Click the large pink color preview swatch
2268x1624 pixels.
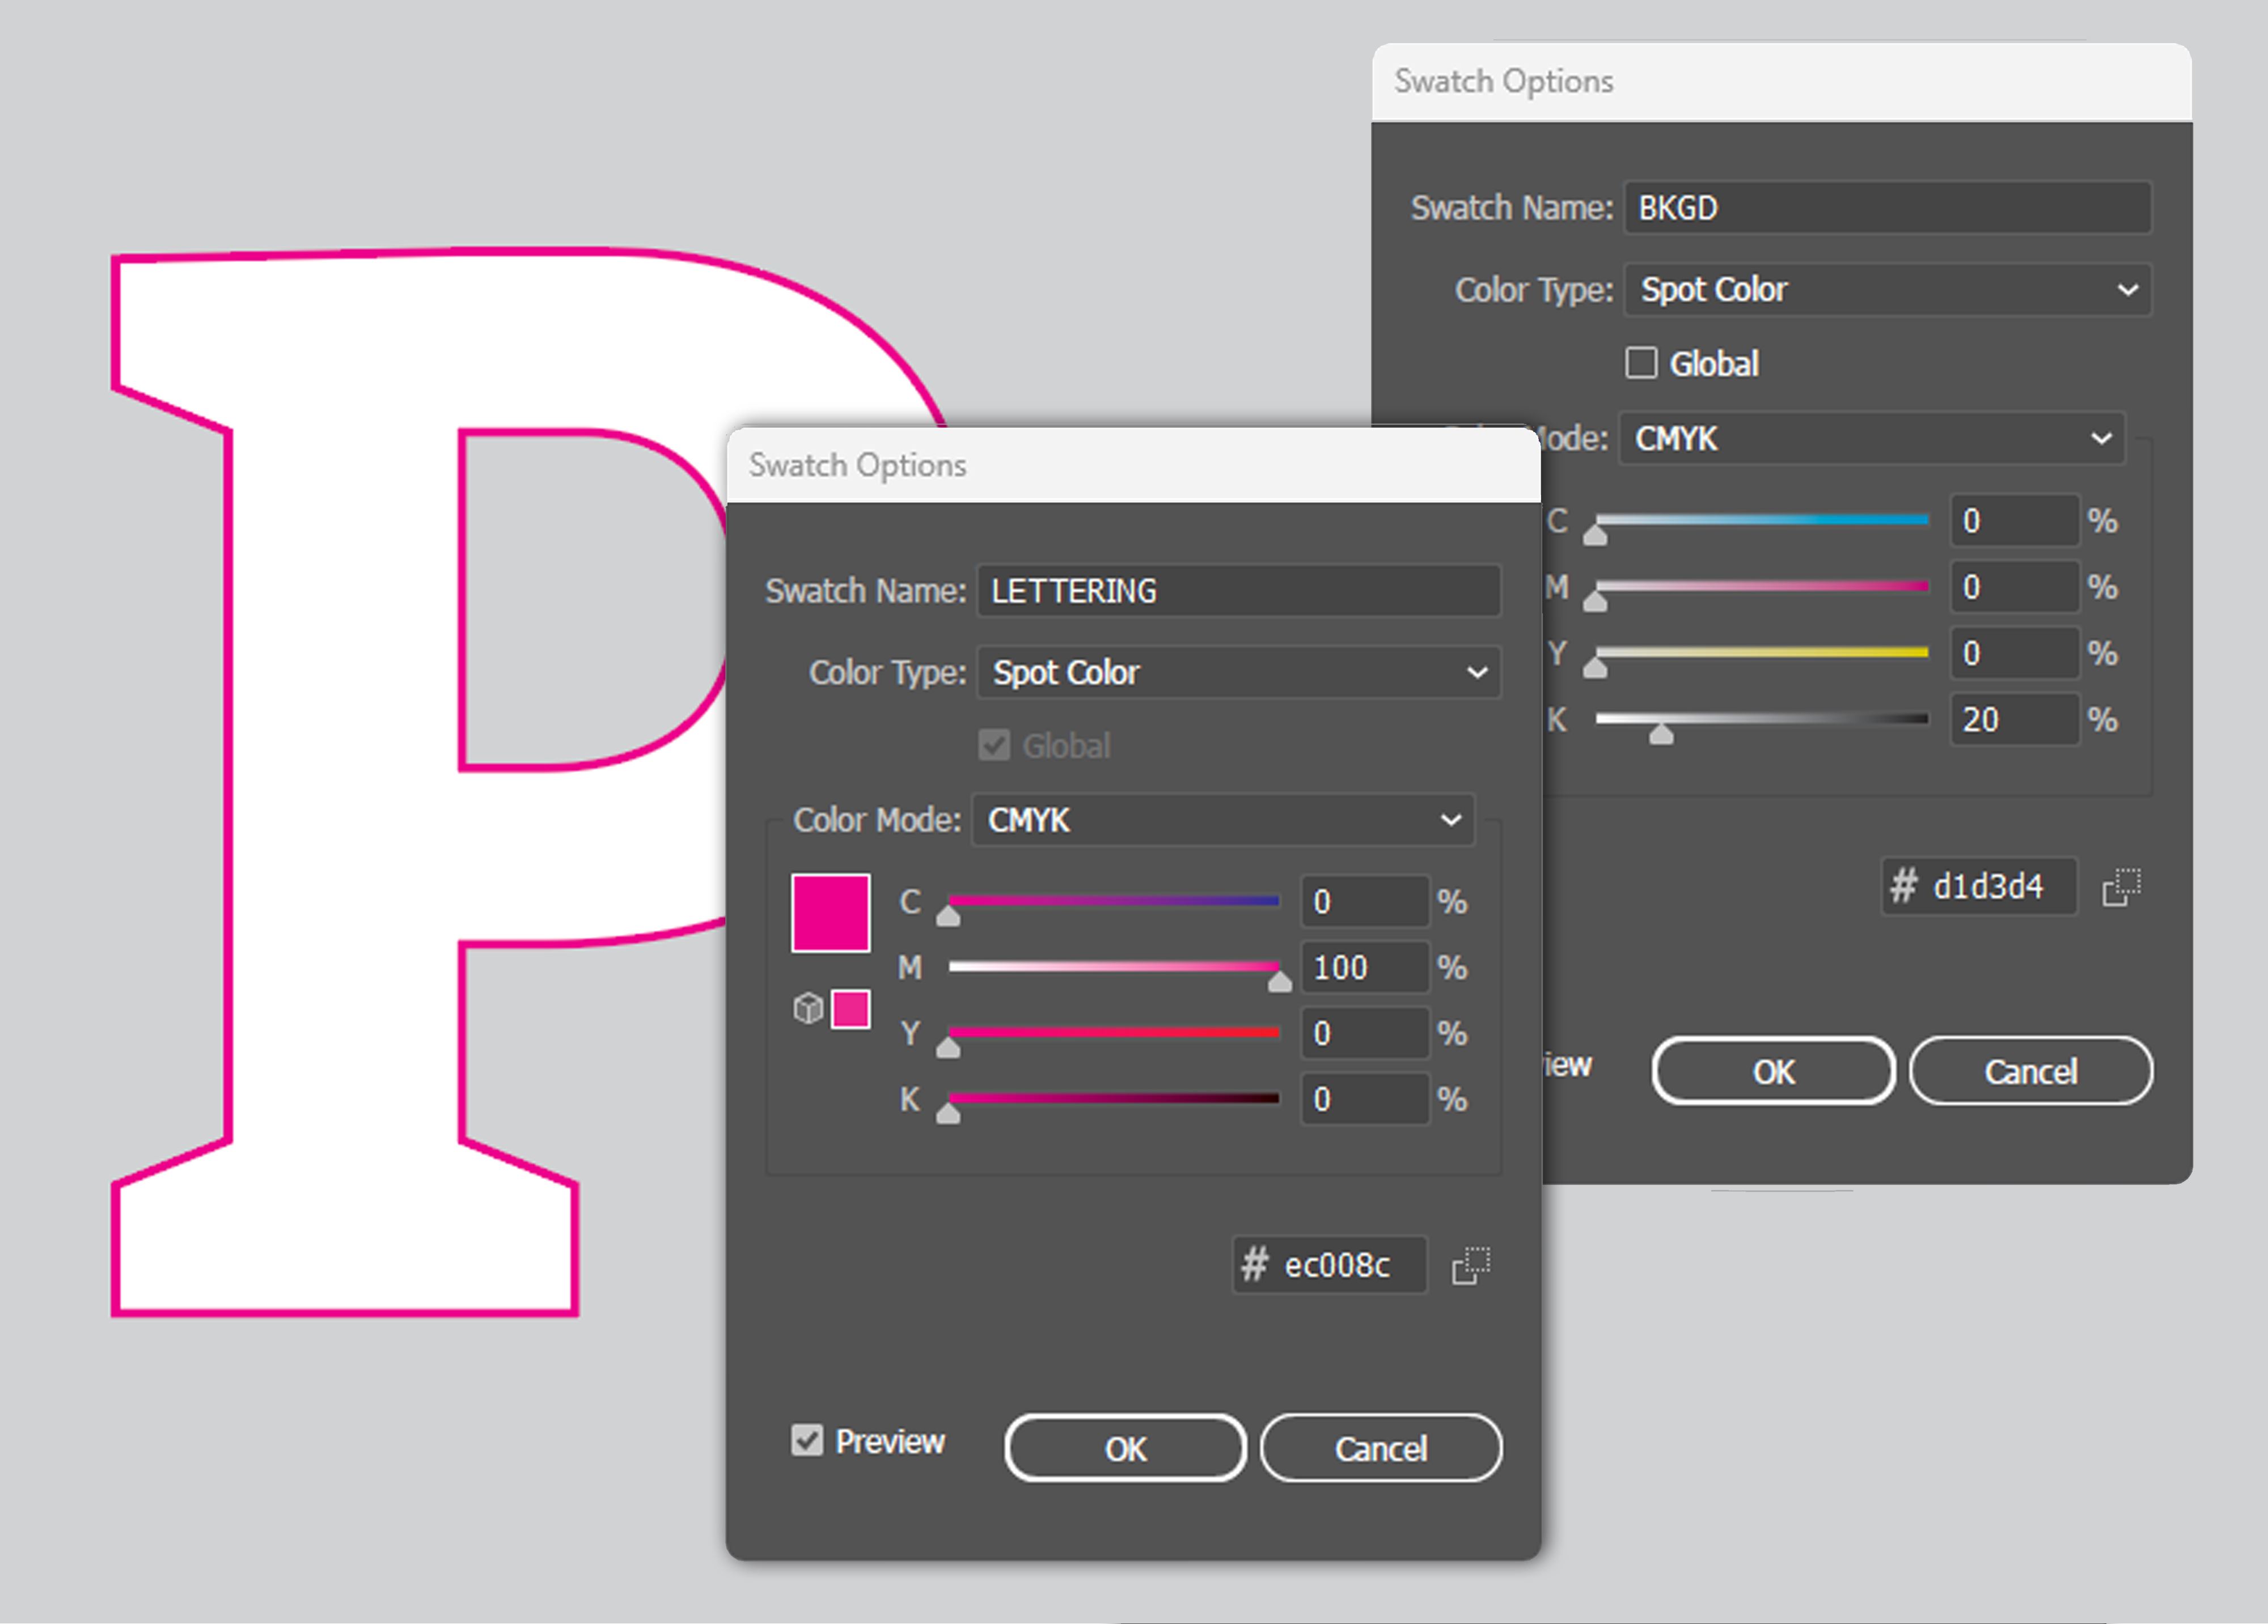tap(830, 912)
